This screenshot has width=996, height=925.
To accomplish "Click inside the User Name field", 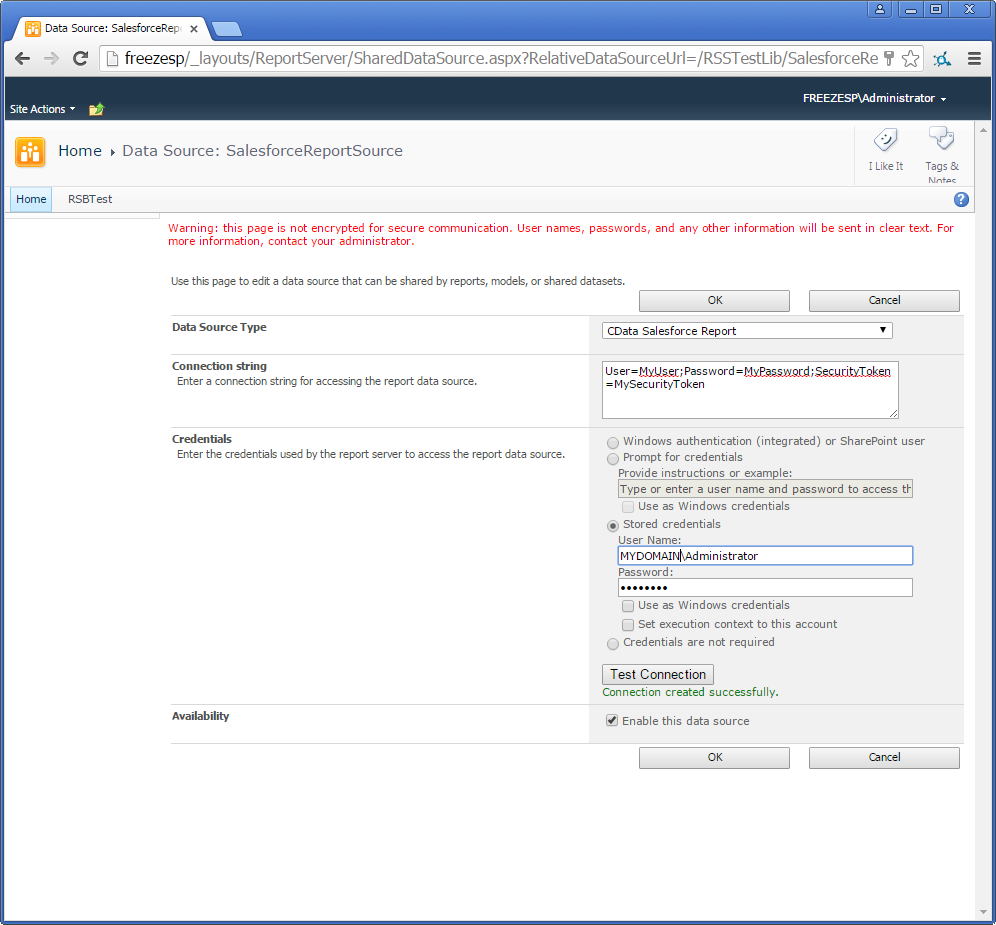I will [765, 555].
